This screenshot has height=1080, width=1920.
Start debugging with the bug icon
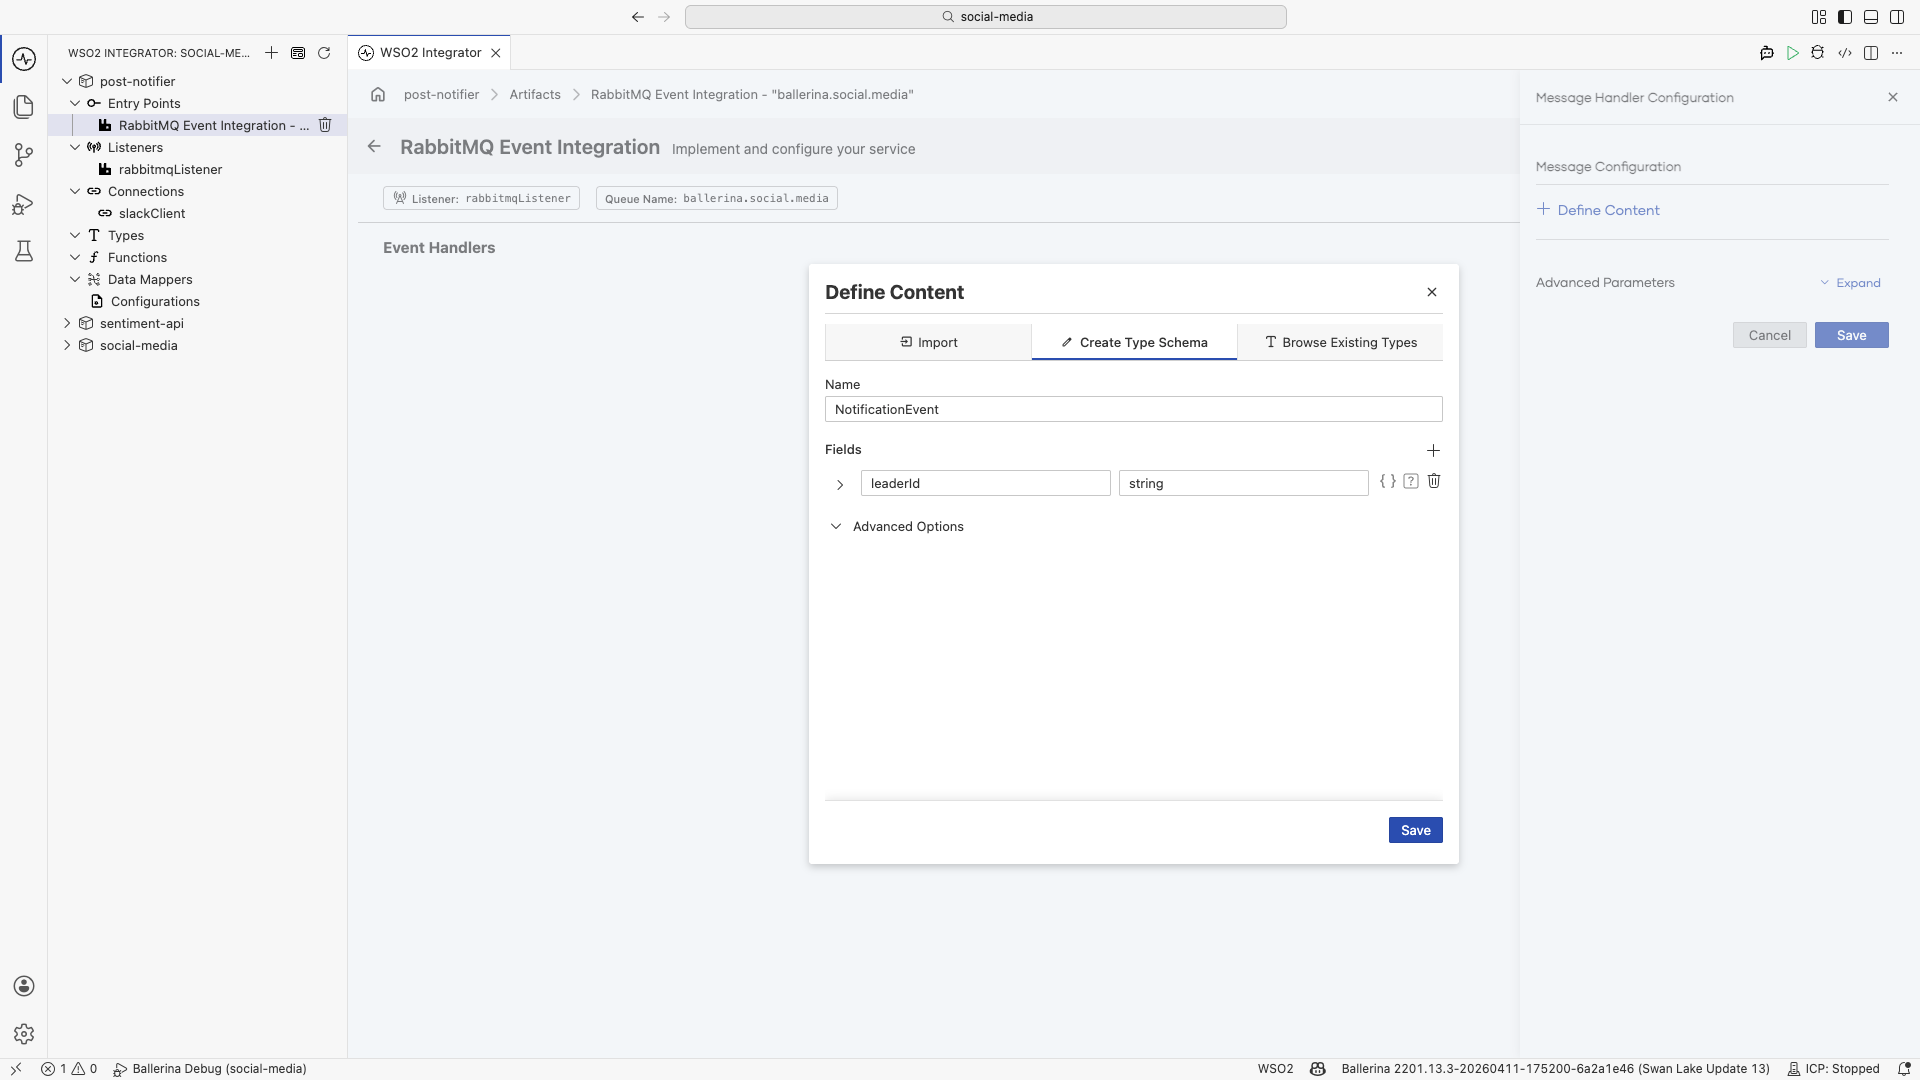pos(1818,53)
